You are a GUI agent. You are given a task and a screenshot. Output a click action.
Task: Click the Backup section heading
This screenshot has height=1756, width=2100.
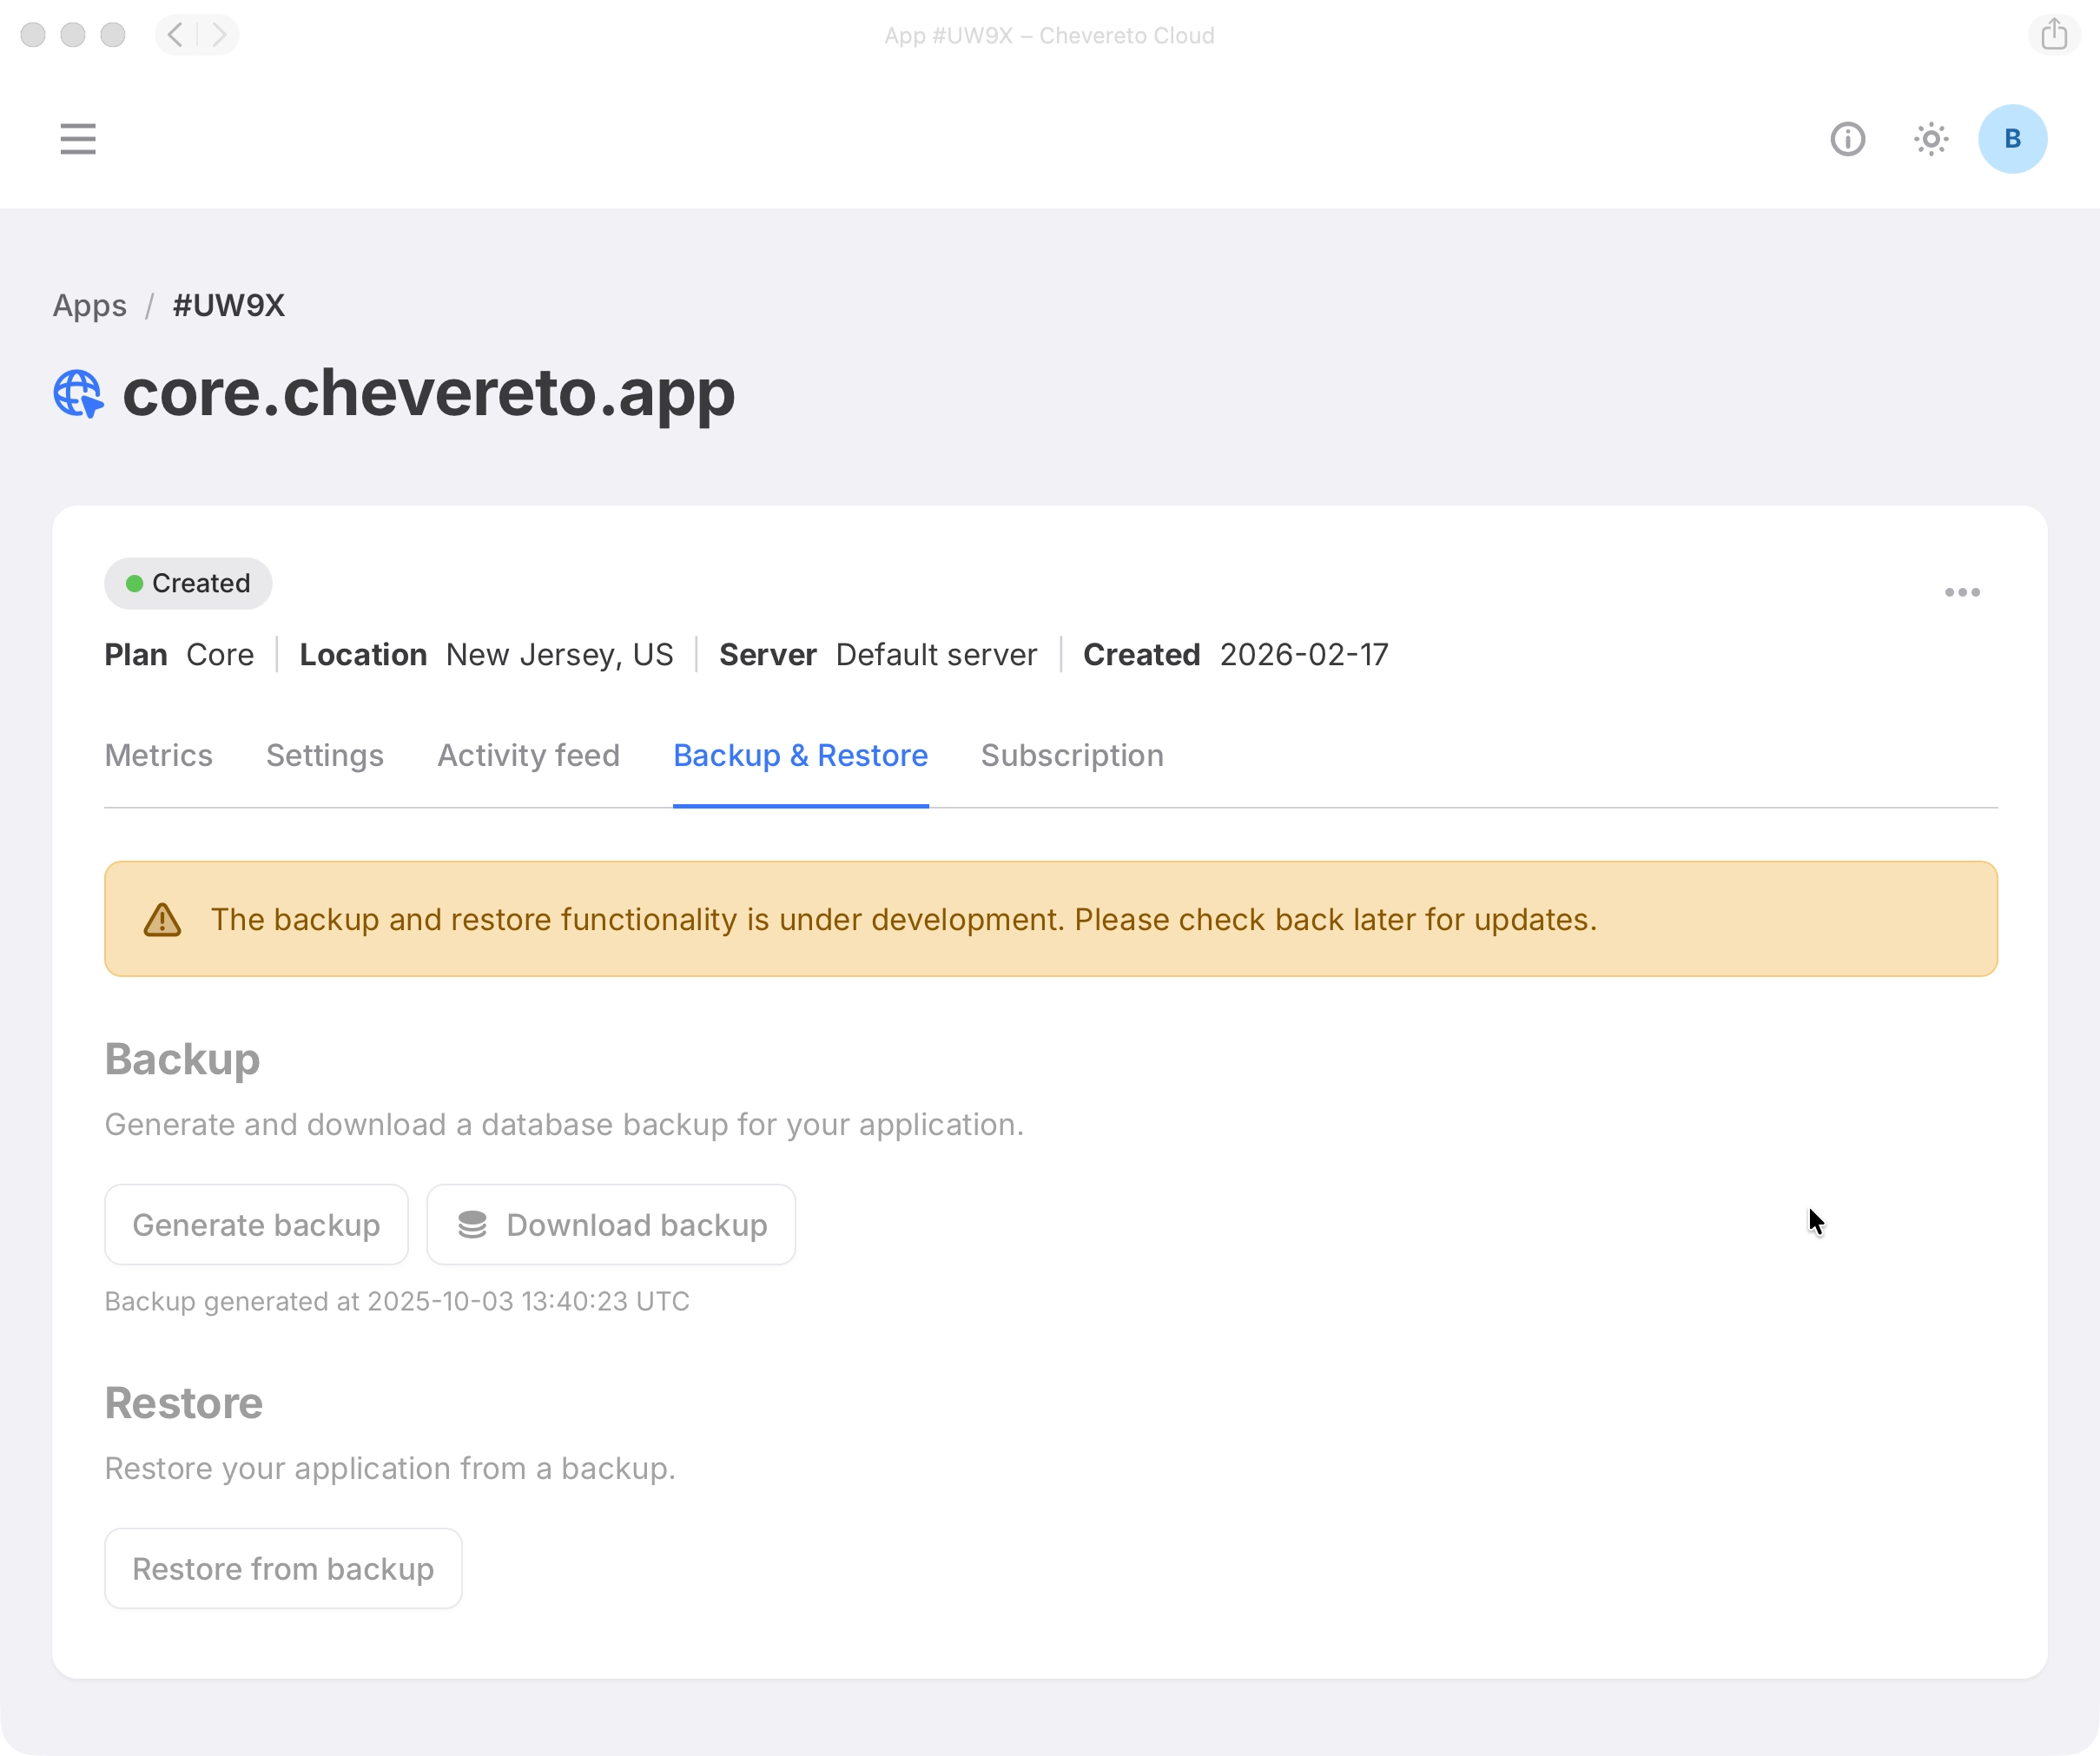click(x=182, y=1059)
